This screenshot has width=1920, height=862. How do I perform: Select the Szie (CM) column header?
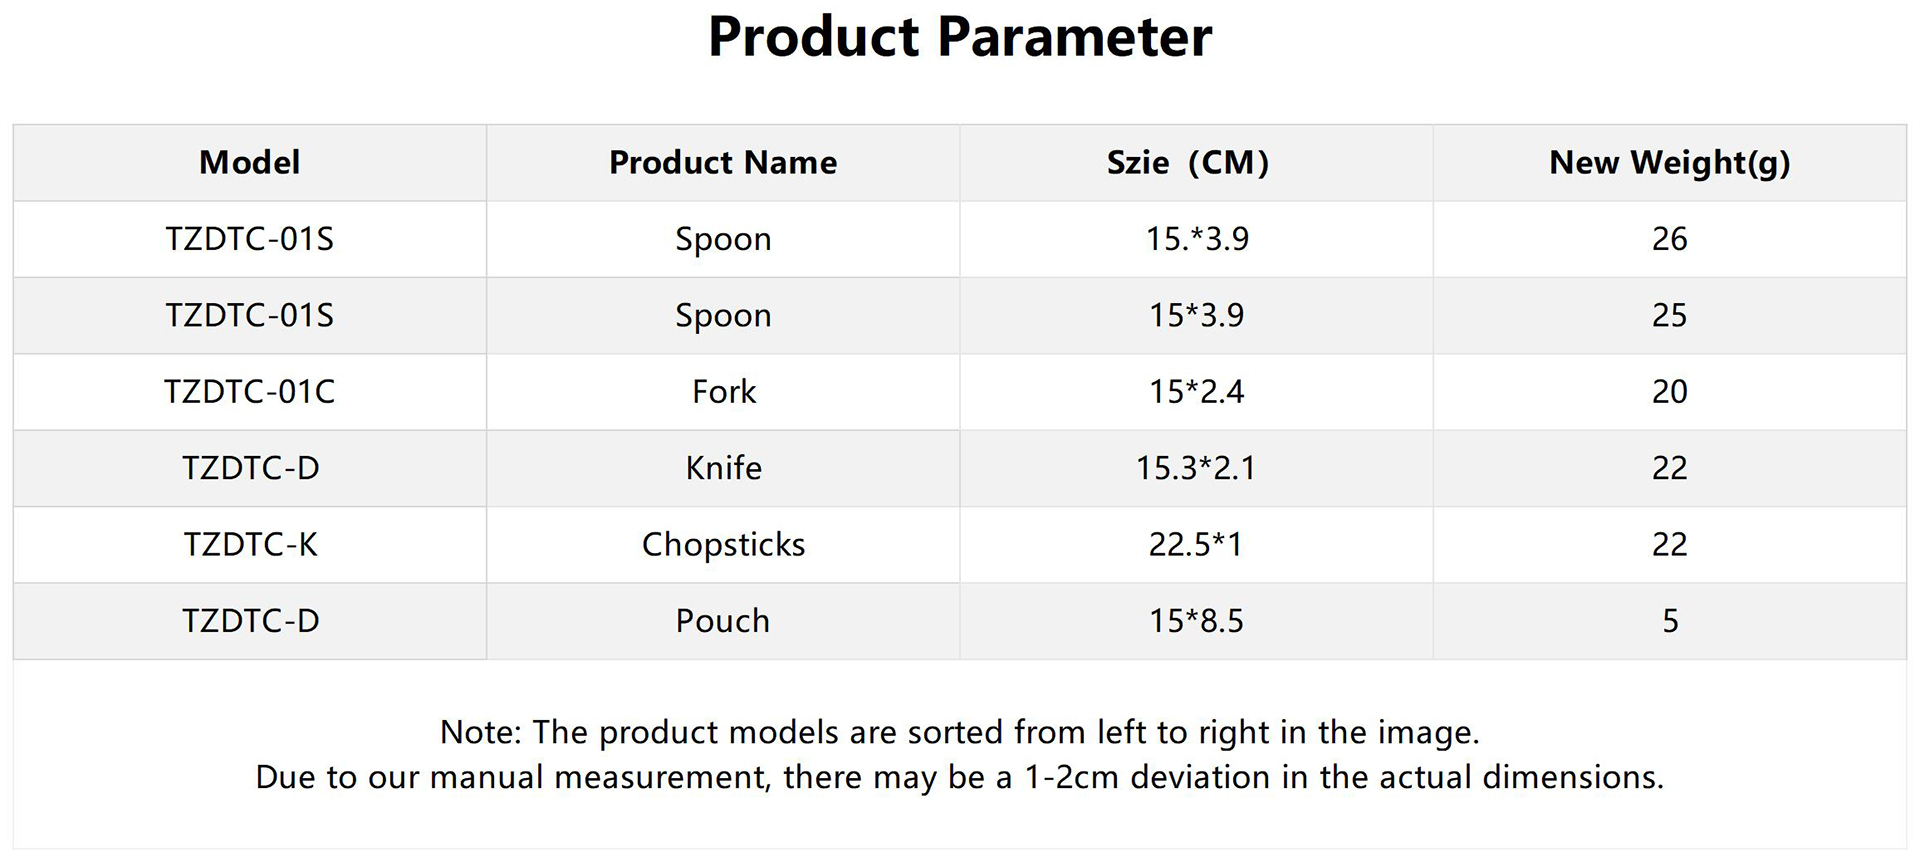click(x=1187, y=163)
